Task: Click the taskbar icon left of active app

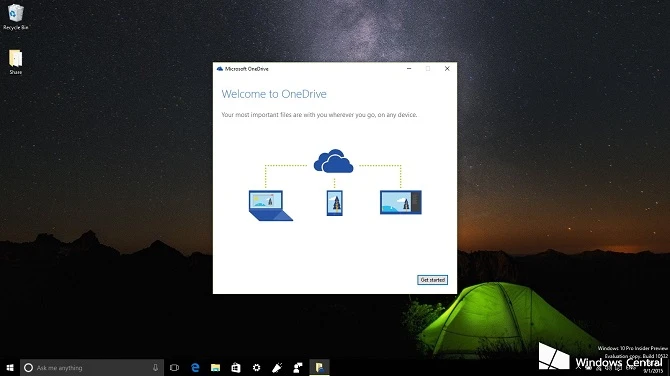Action: tap(298, 367)
